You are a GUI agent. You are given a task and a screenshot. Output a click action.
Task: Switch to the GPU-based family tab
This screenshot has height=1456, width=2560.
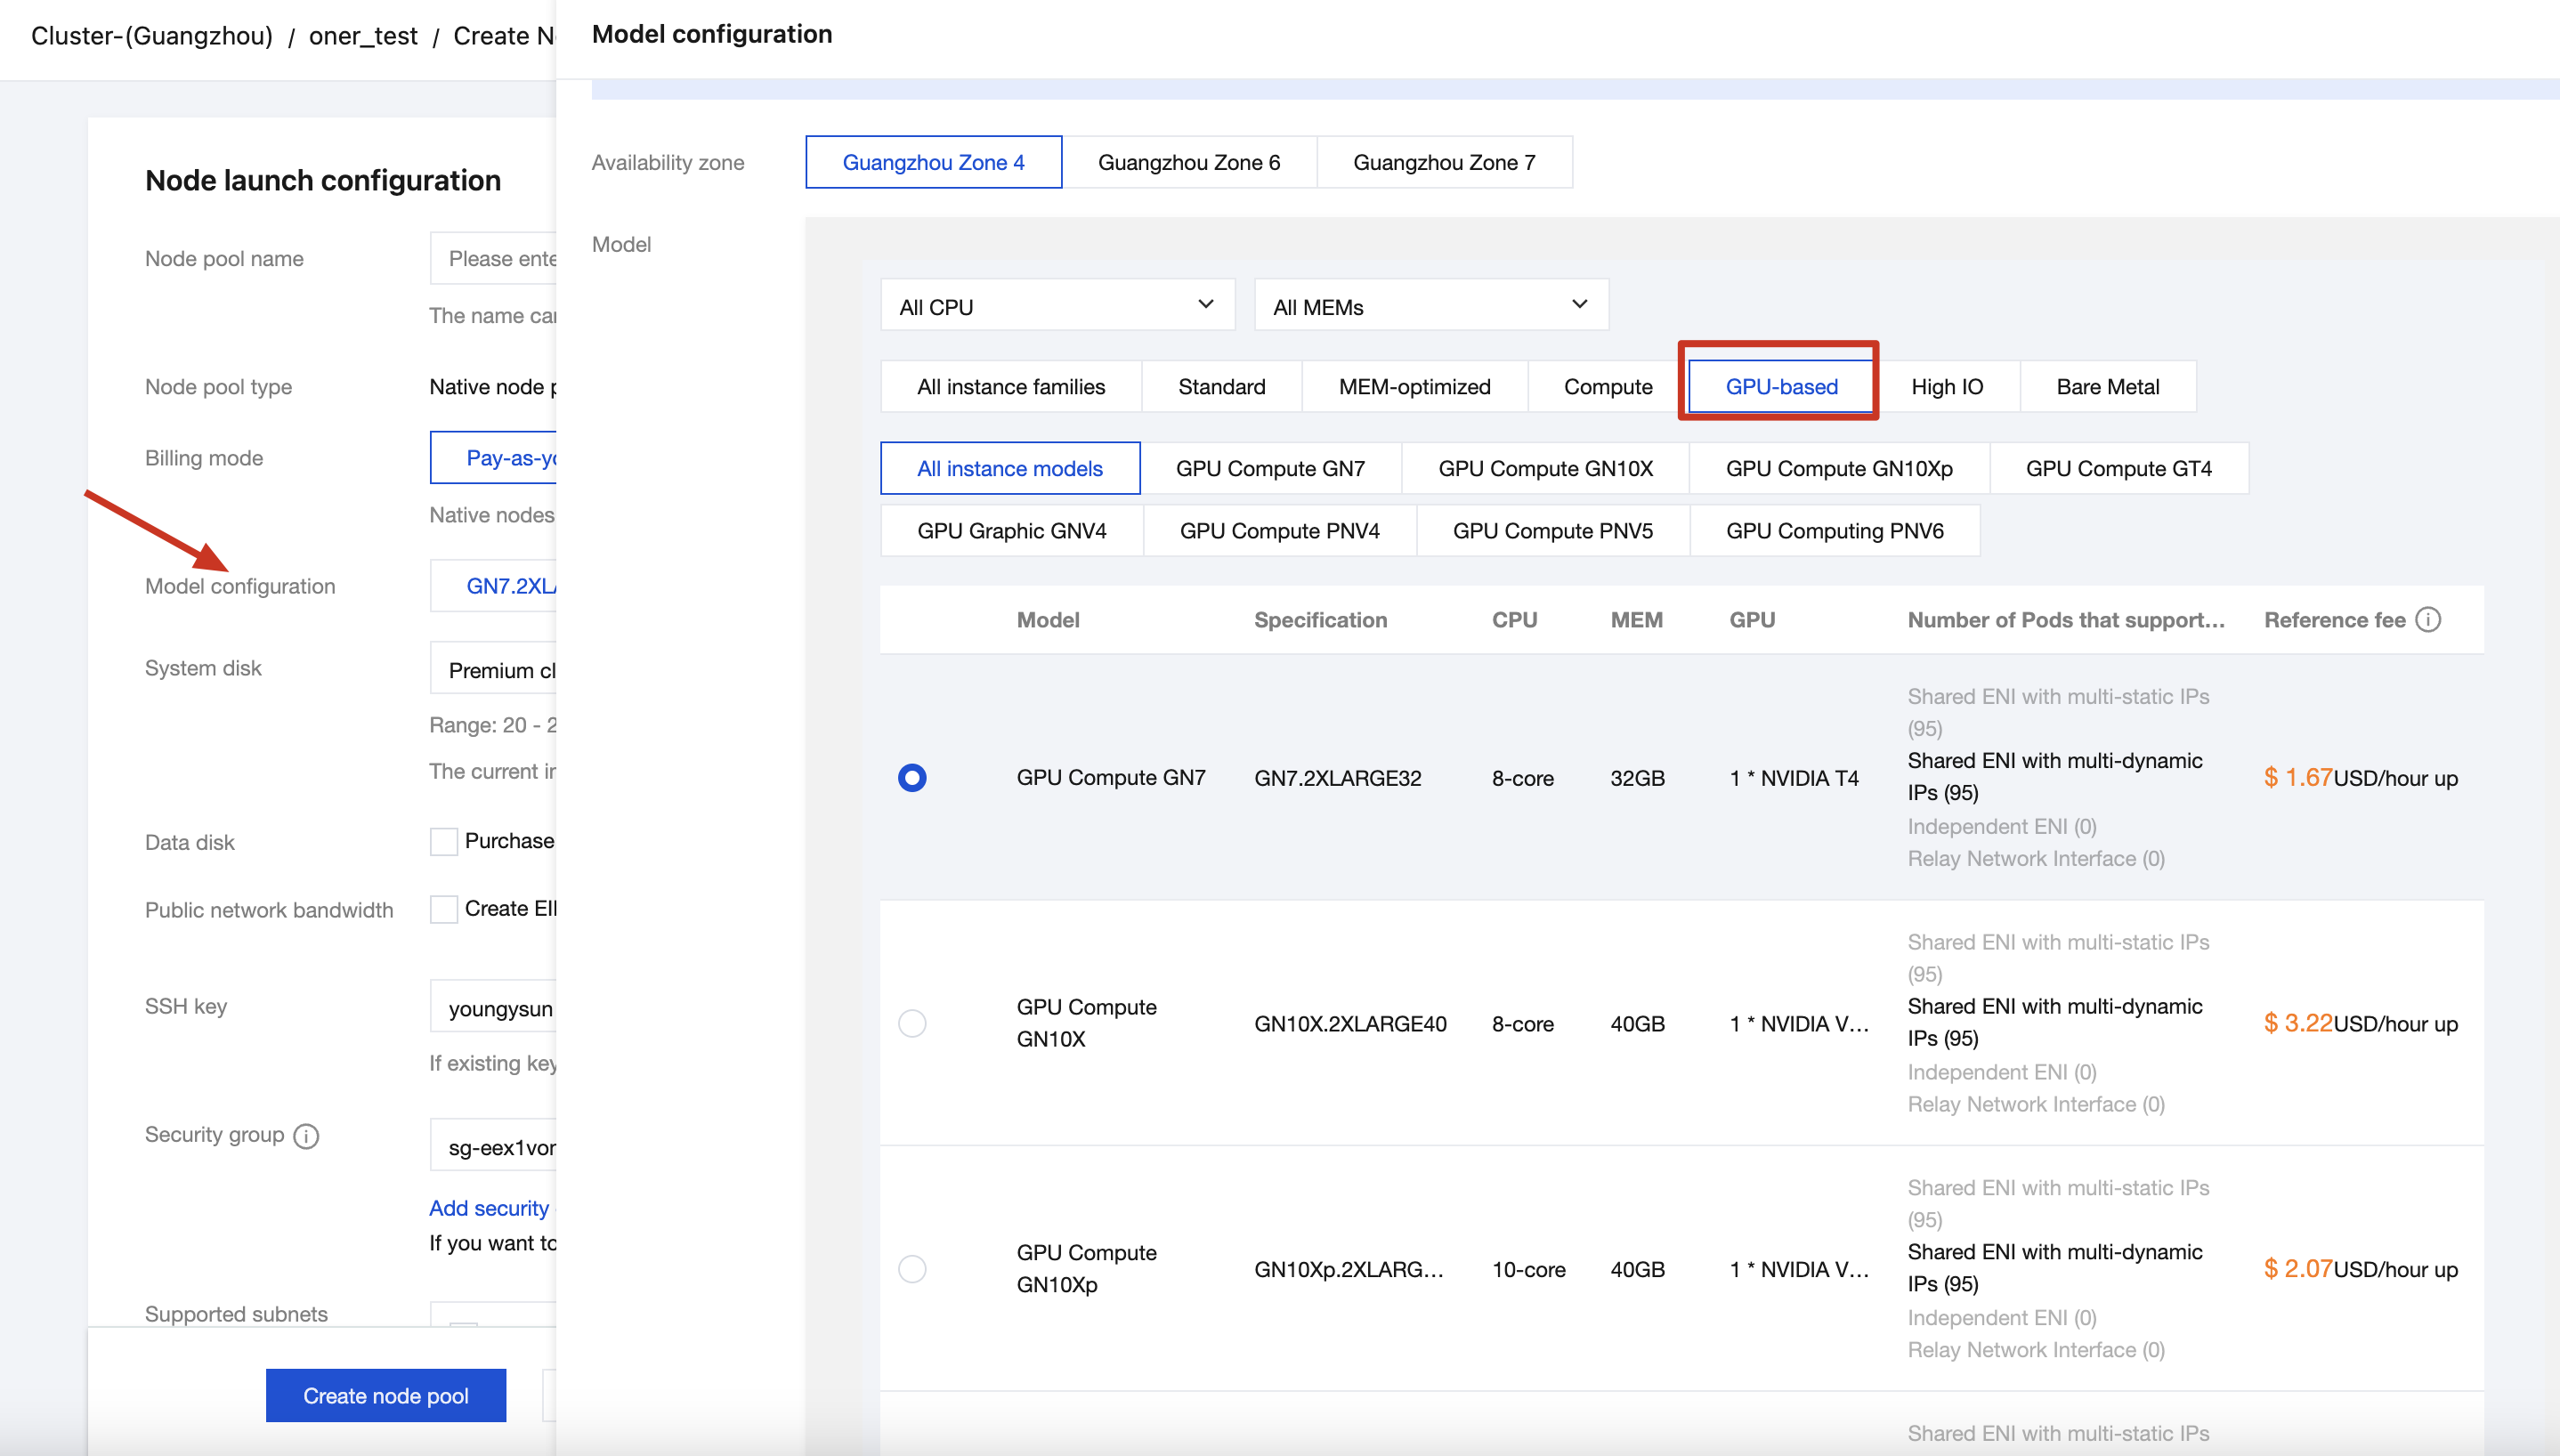(1781, 387)
